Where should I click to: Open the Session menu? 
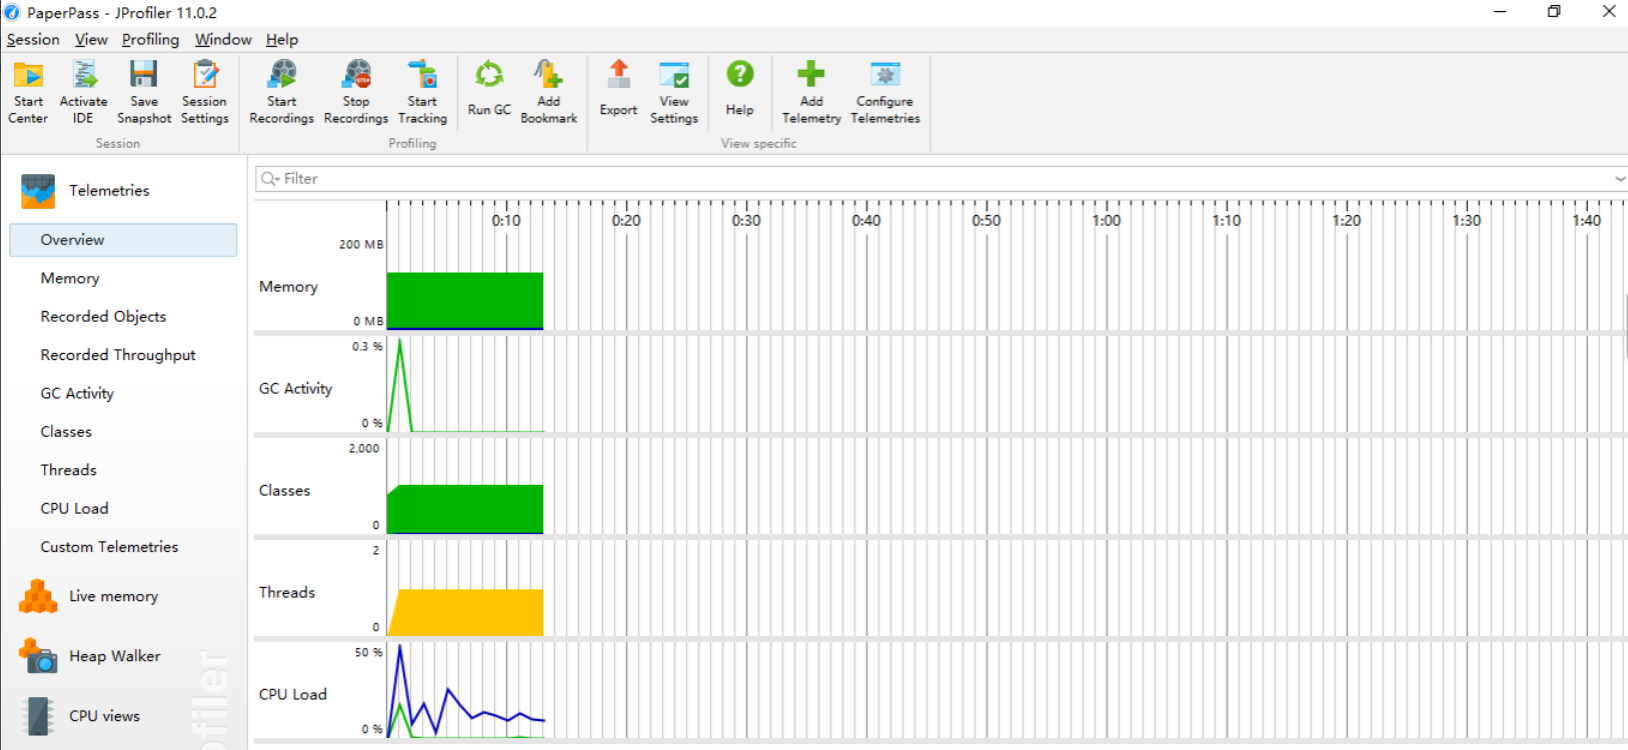coord(33,40)
